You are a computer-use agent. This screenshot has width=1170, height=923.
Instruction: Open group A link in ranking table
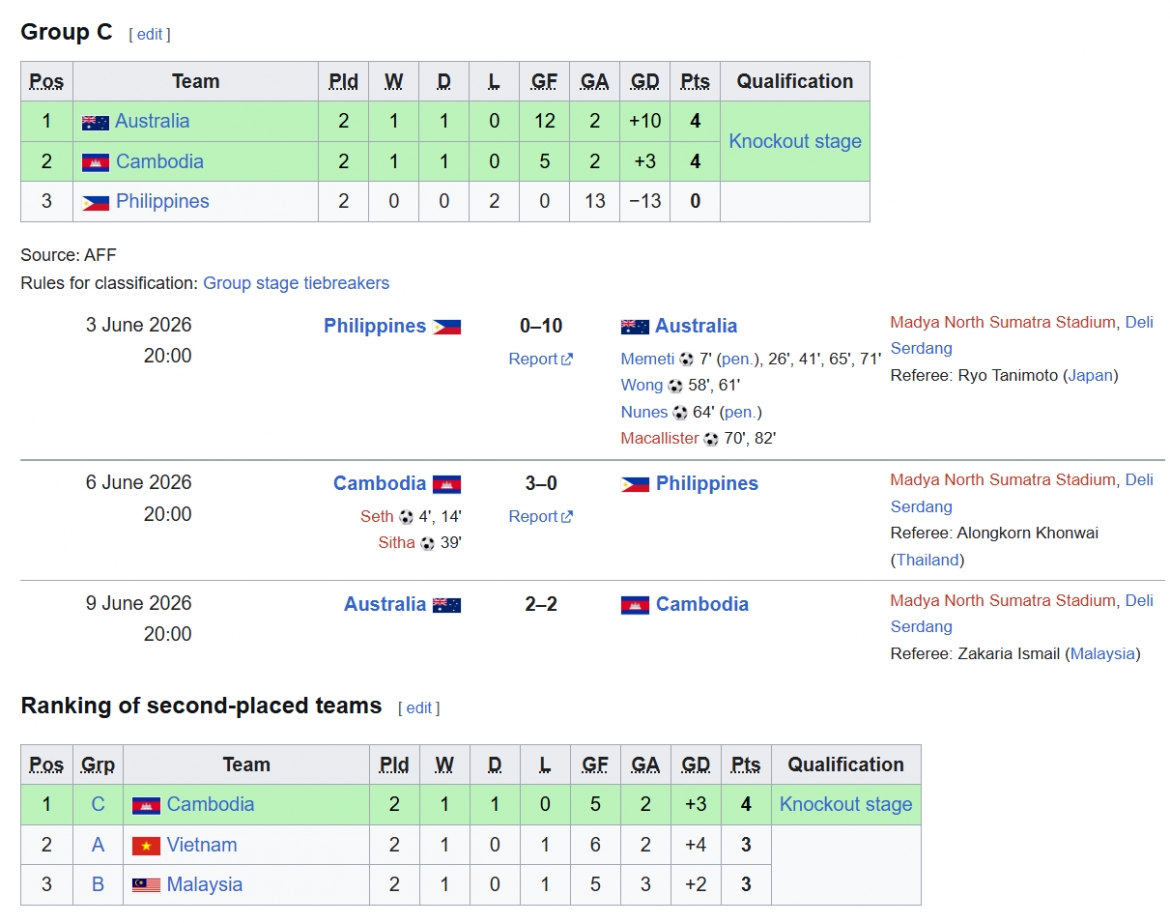click(x=98, y=845)
